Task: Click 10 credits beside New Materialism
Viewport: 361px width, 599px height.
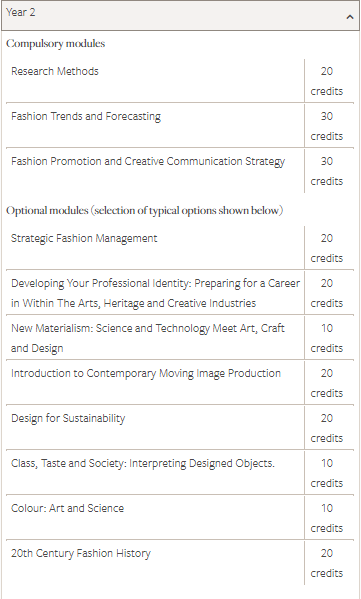Action: (x=327, y=338)
